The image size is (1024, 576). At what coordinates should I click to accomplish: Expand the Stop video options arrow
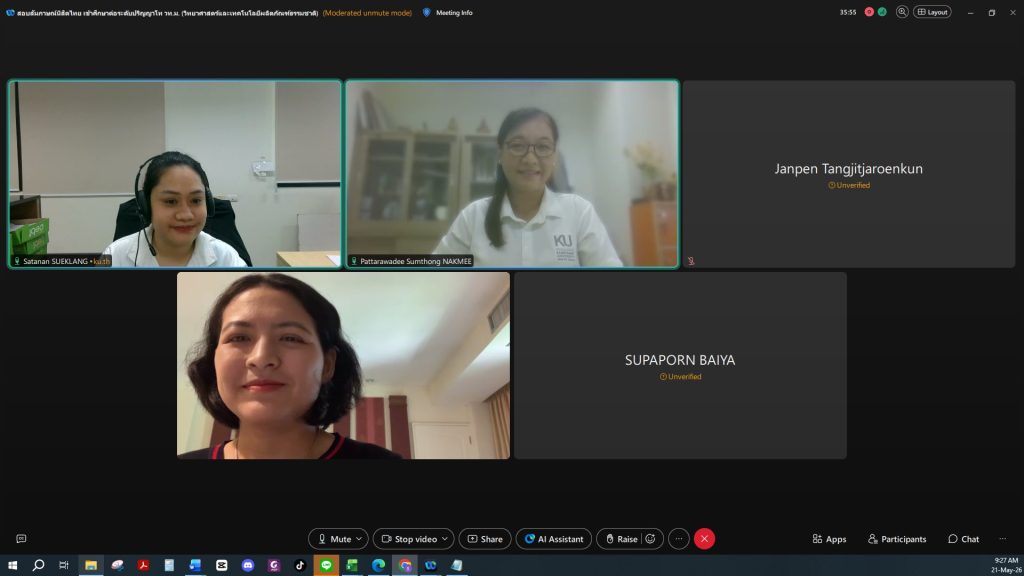445,539
